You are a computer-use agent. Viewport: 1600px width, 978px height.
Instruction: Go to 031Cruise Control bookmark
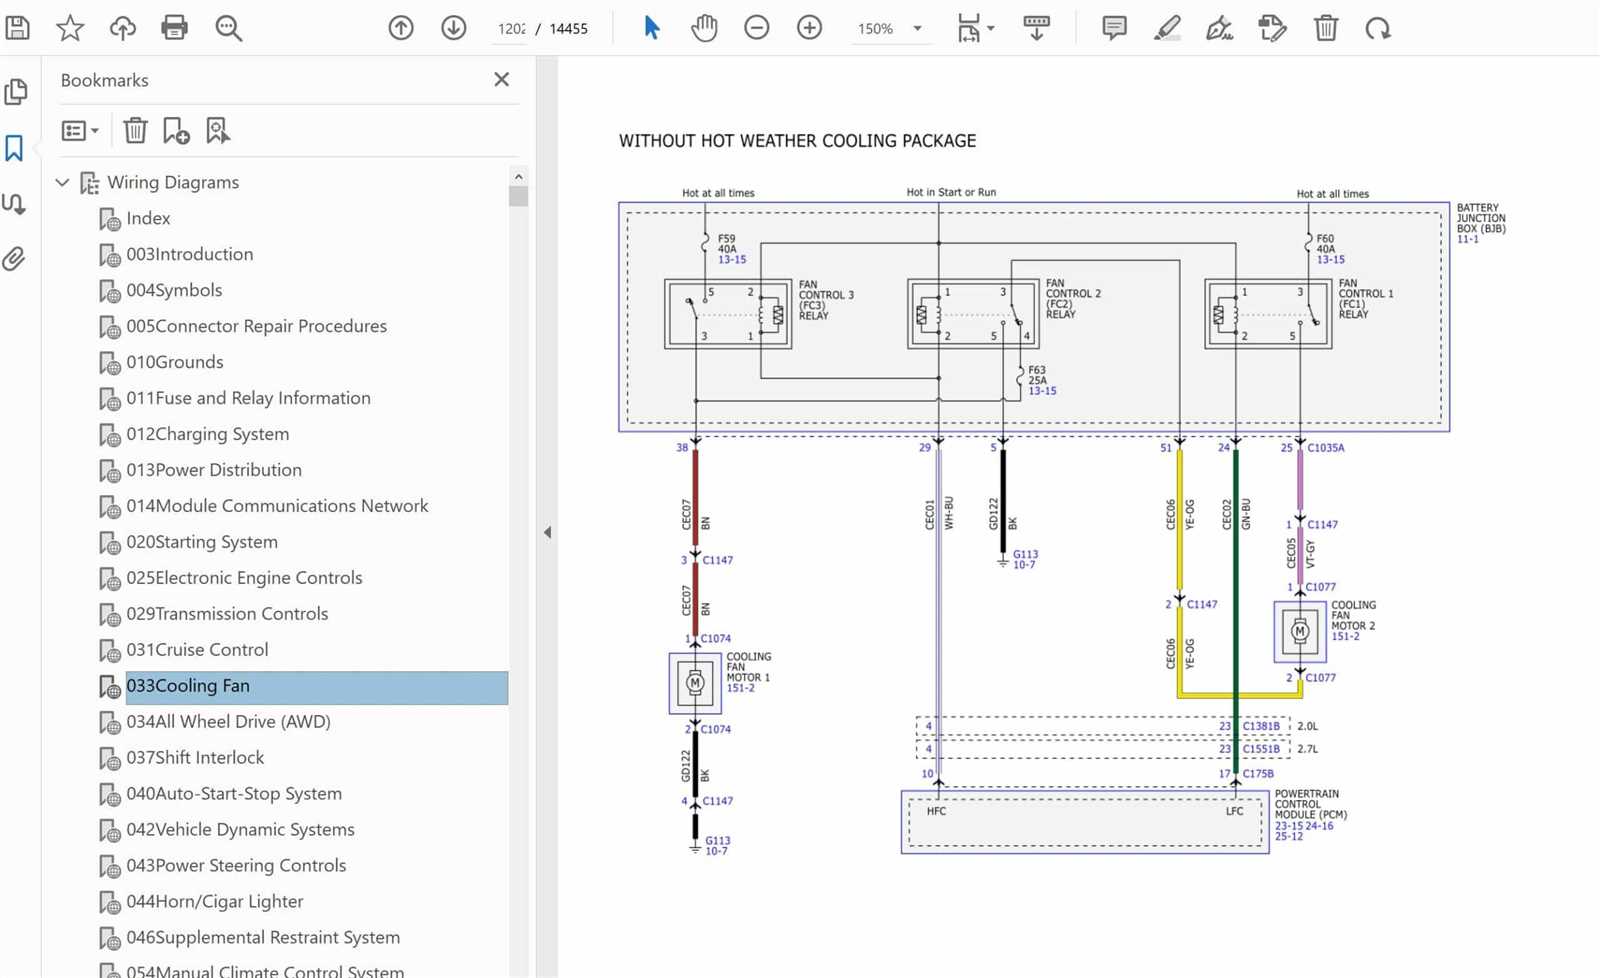tap(197, 650)
